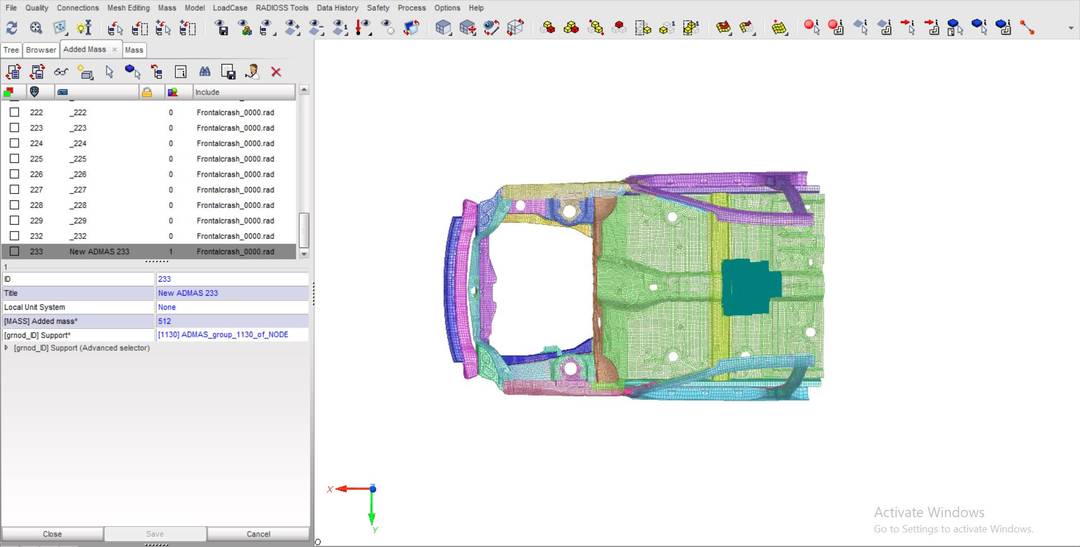This screenshot has height=547, width=1080.
Task: Click the glasses icon in Added Mass toolbar
Action: click(61, 72)
